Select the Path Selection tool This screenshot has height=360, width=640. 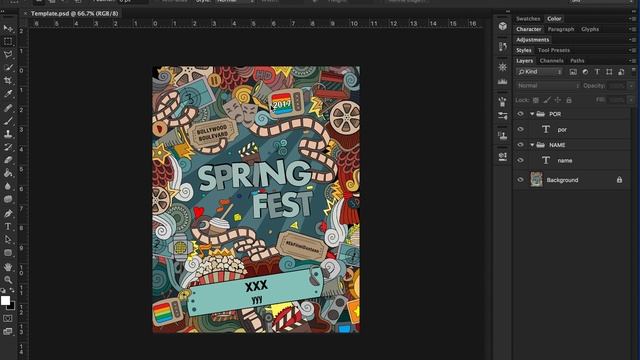point(8,240)
